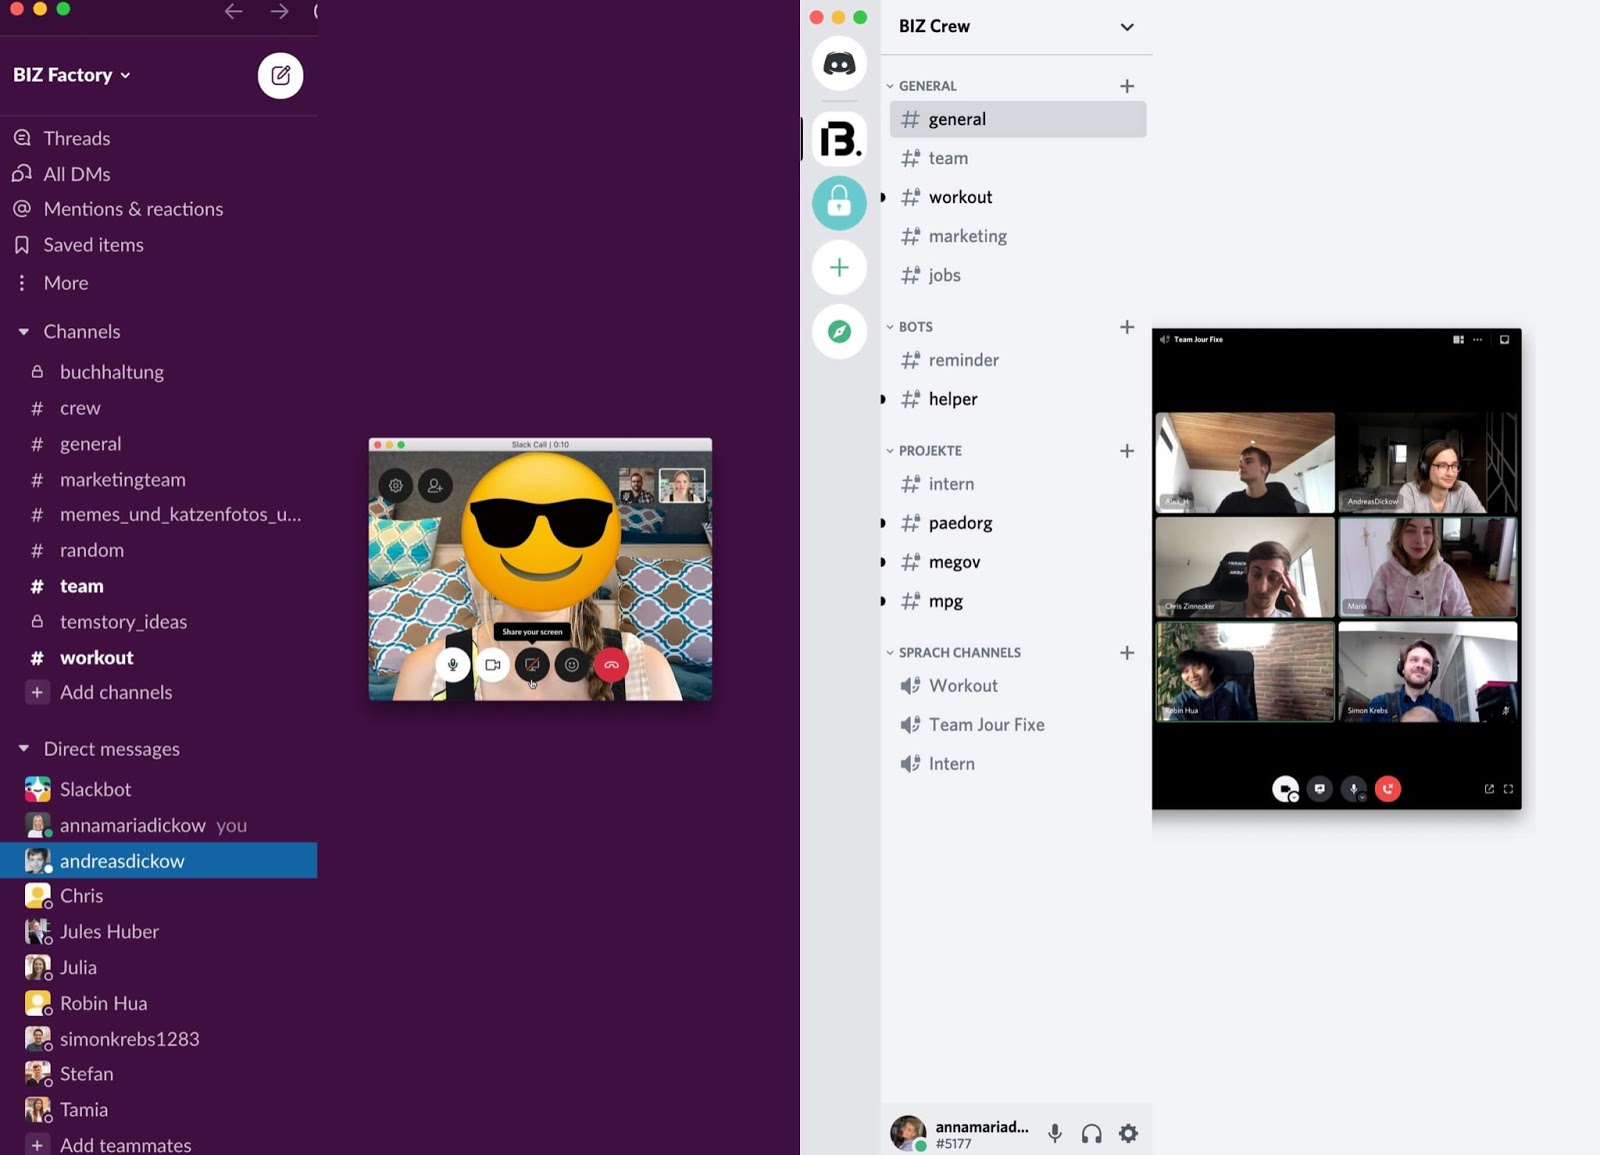Toggle Discord mute in user panel
The height and width of the screenshot is (1155, 1600).
point(1054,1133)
